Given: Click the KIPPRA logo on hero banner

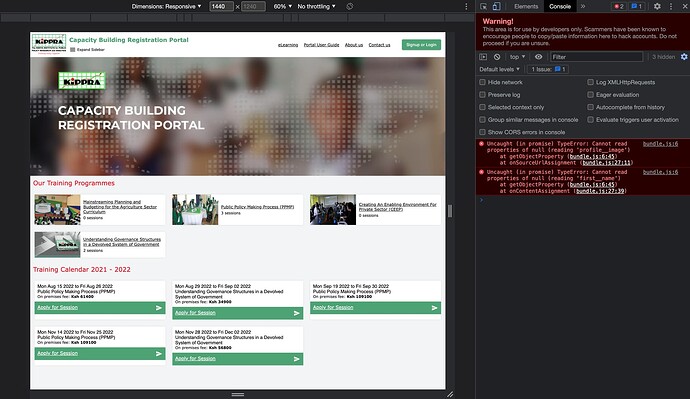Looking at the screenshot, I should (x=82, y=81).
